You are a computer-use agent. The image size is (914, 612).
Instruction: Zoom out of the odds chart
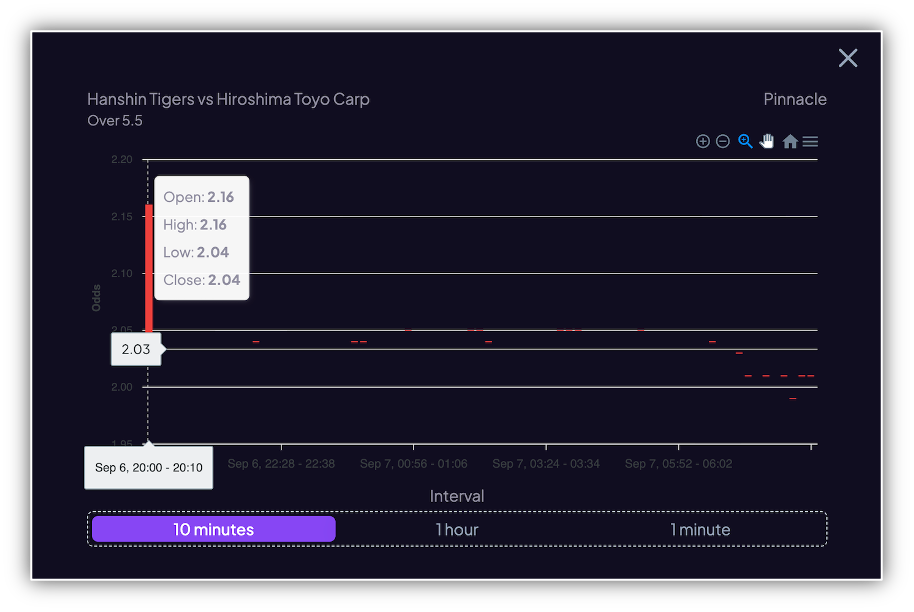tap(723, 141)
